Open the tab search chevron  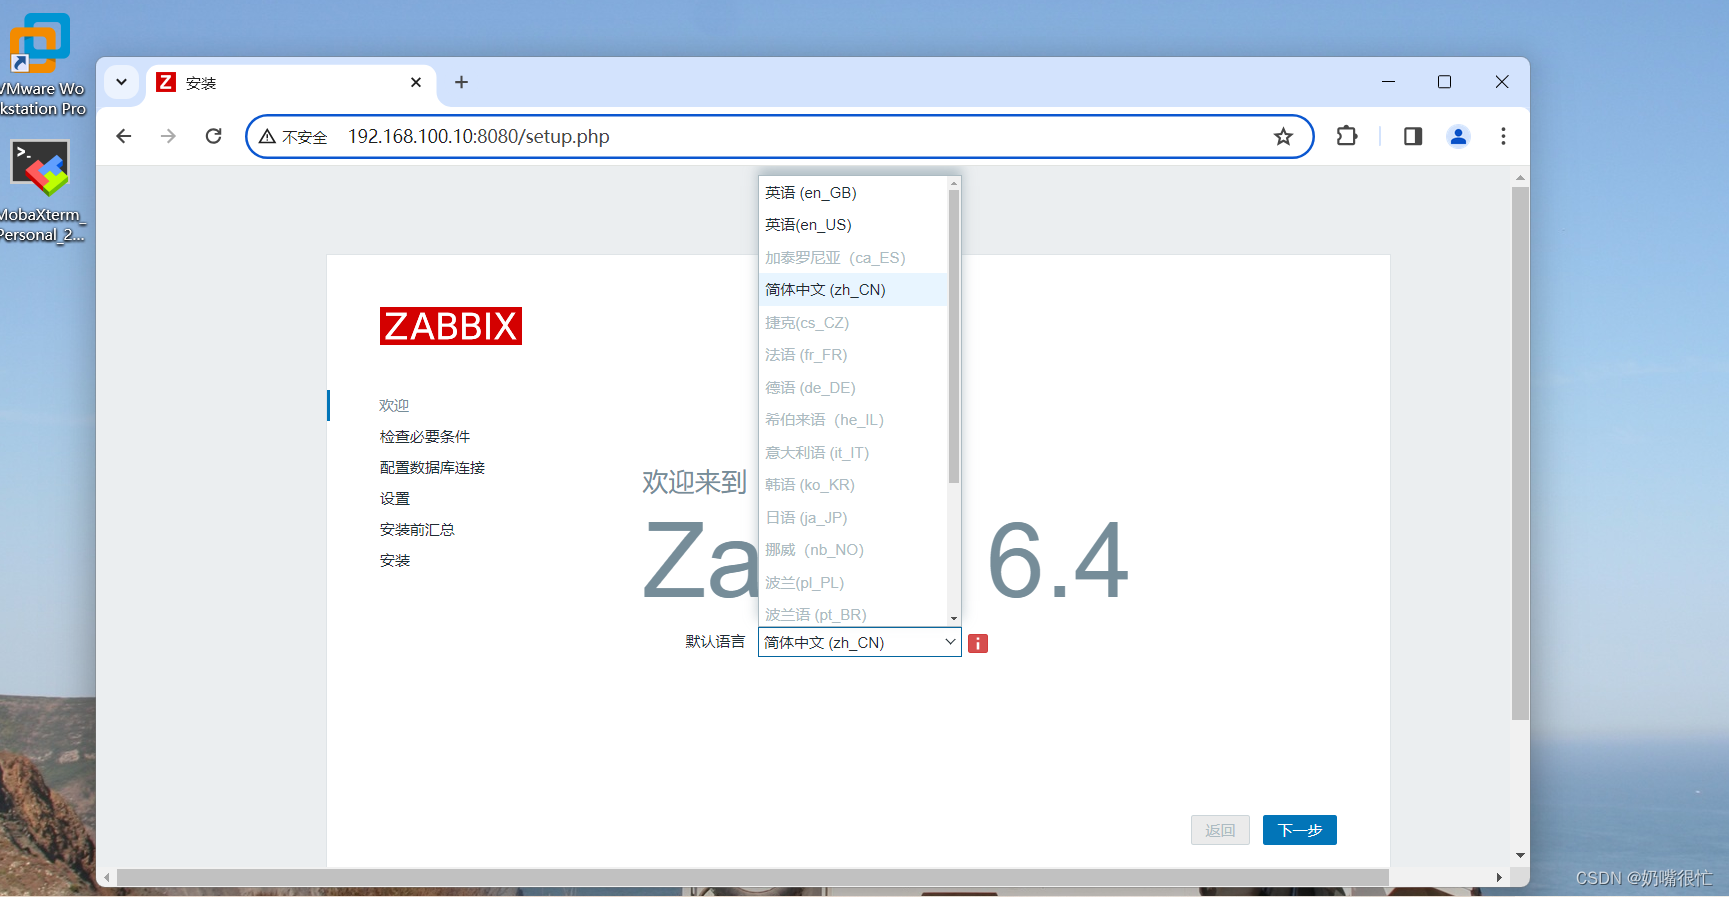pos(121,82)
